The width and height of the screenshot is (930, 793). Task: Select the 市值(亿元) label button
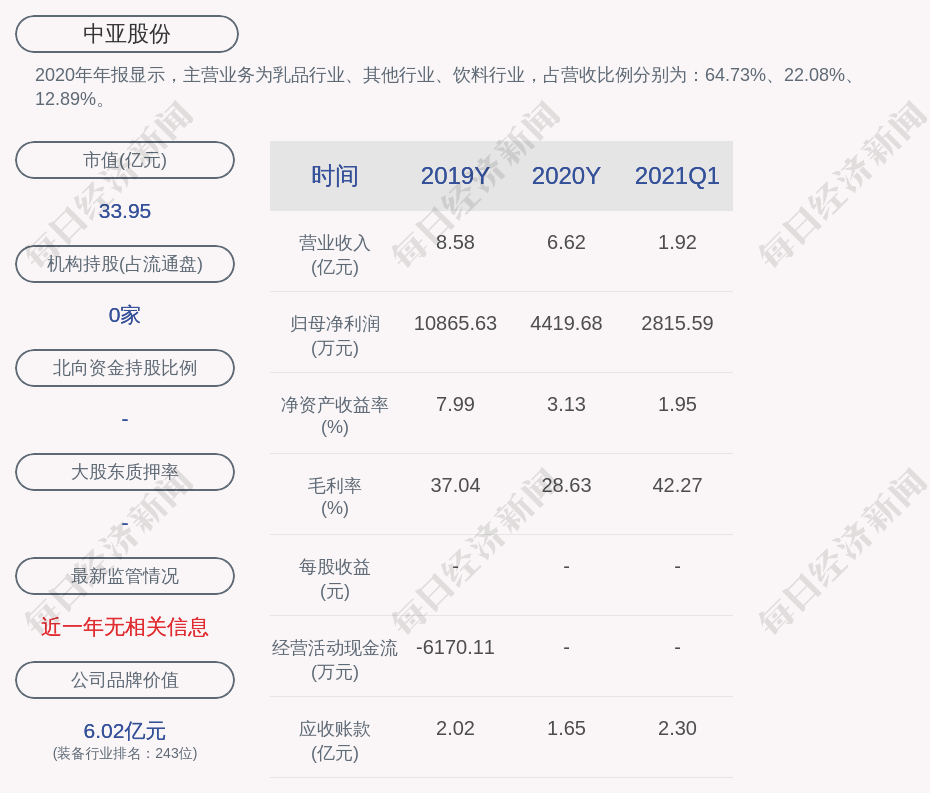pos(125,160)
